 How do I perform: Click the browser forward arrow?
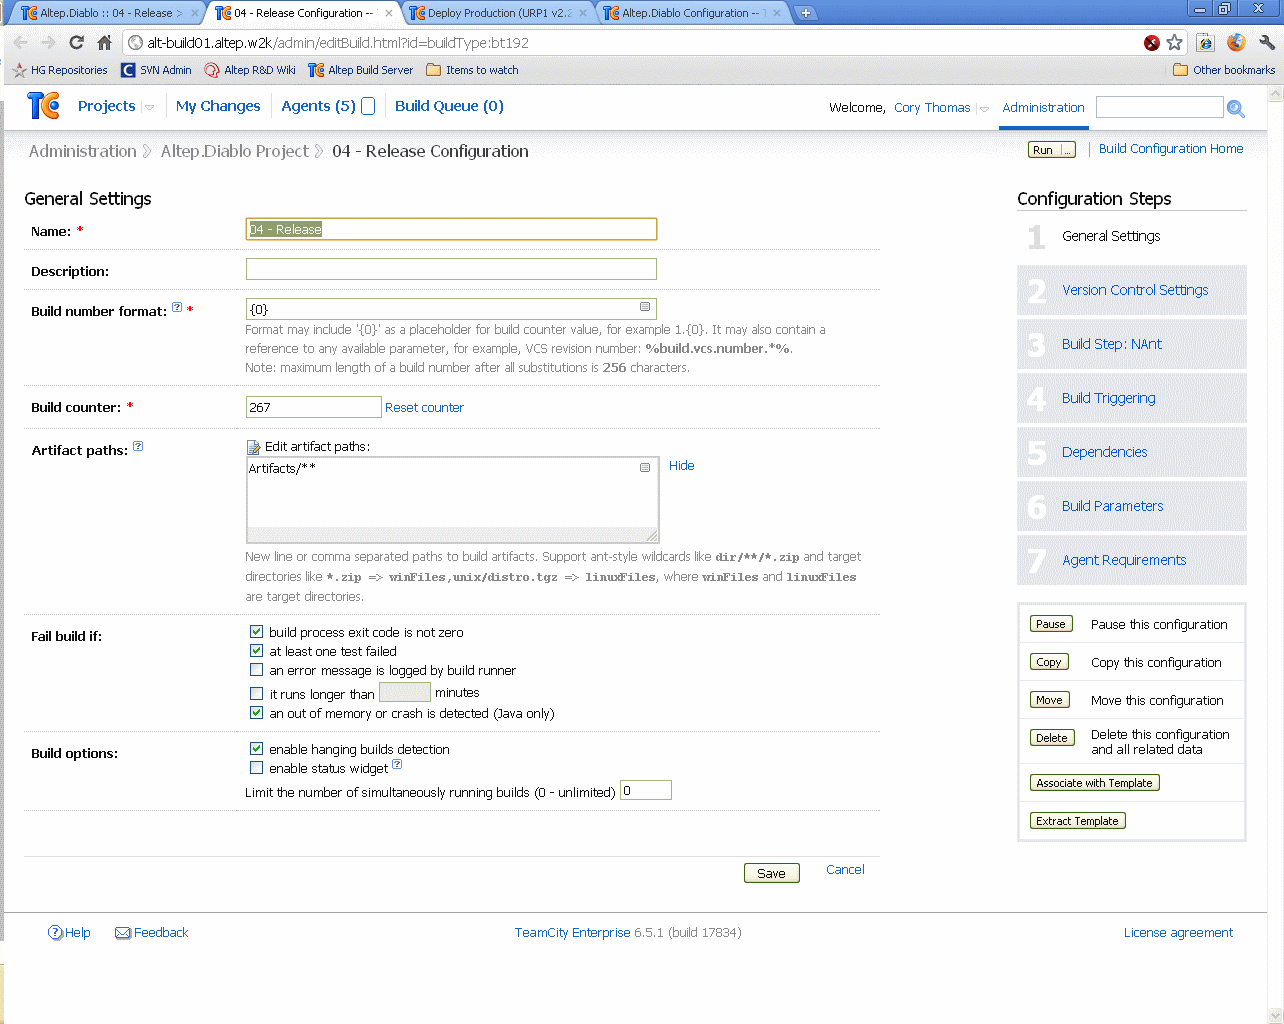point(48,42)
